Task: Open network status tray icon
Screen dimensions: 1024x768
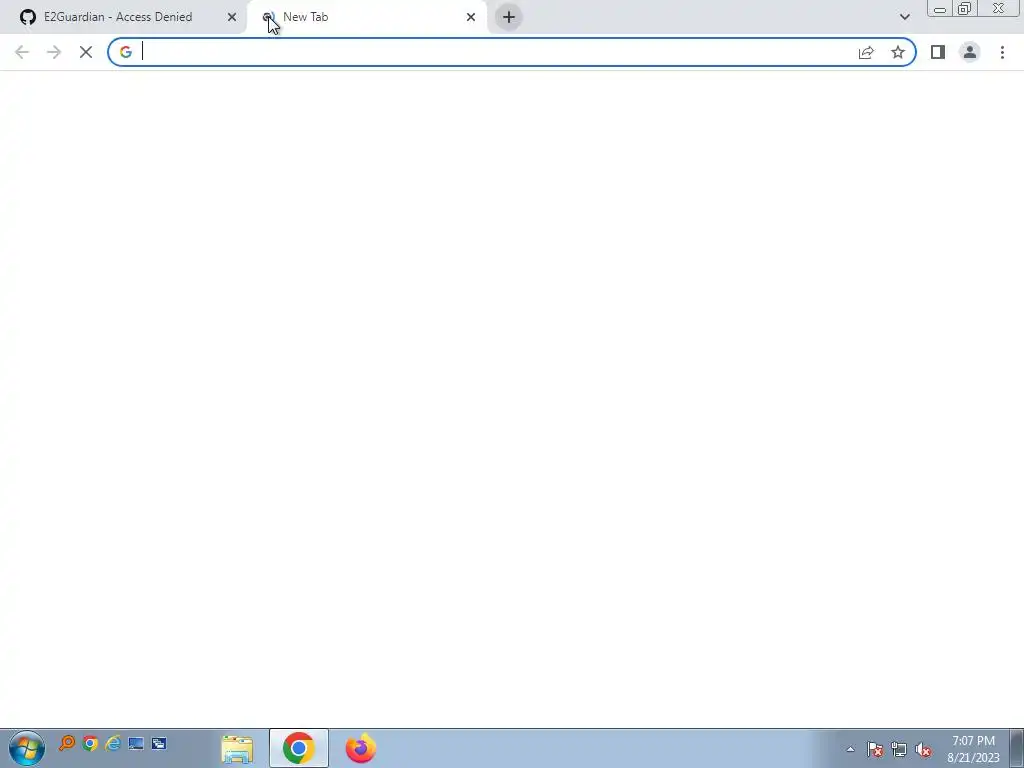Action: 899,749
